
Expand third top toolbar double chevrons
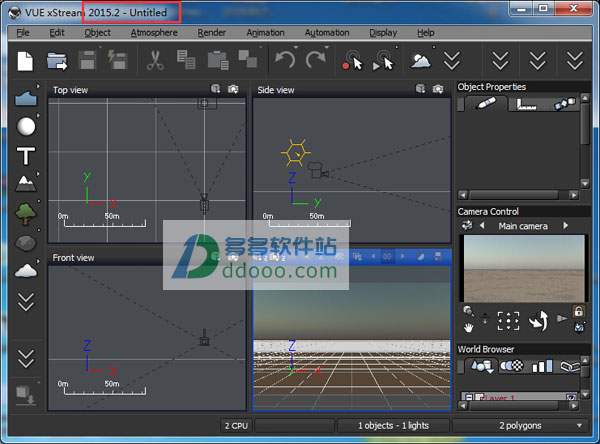click(538, 60)
